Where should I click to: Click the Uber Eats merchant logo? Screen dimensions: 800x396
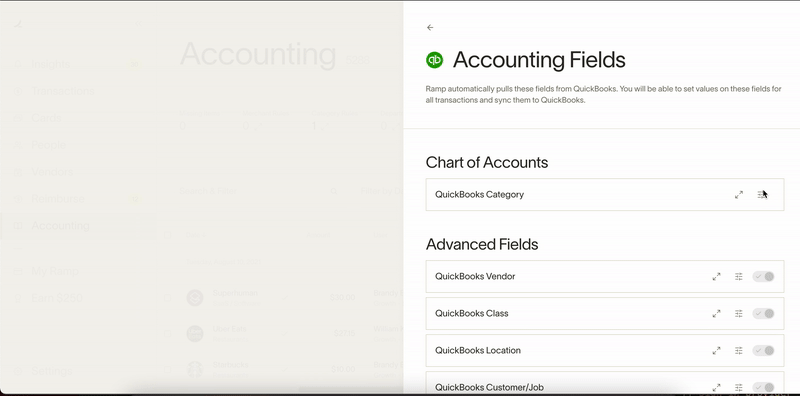pos(195,333)
